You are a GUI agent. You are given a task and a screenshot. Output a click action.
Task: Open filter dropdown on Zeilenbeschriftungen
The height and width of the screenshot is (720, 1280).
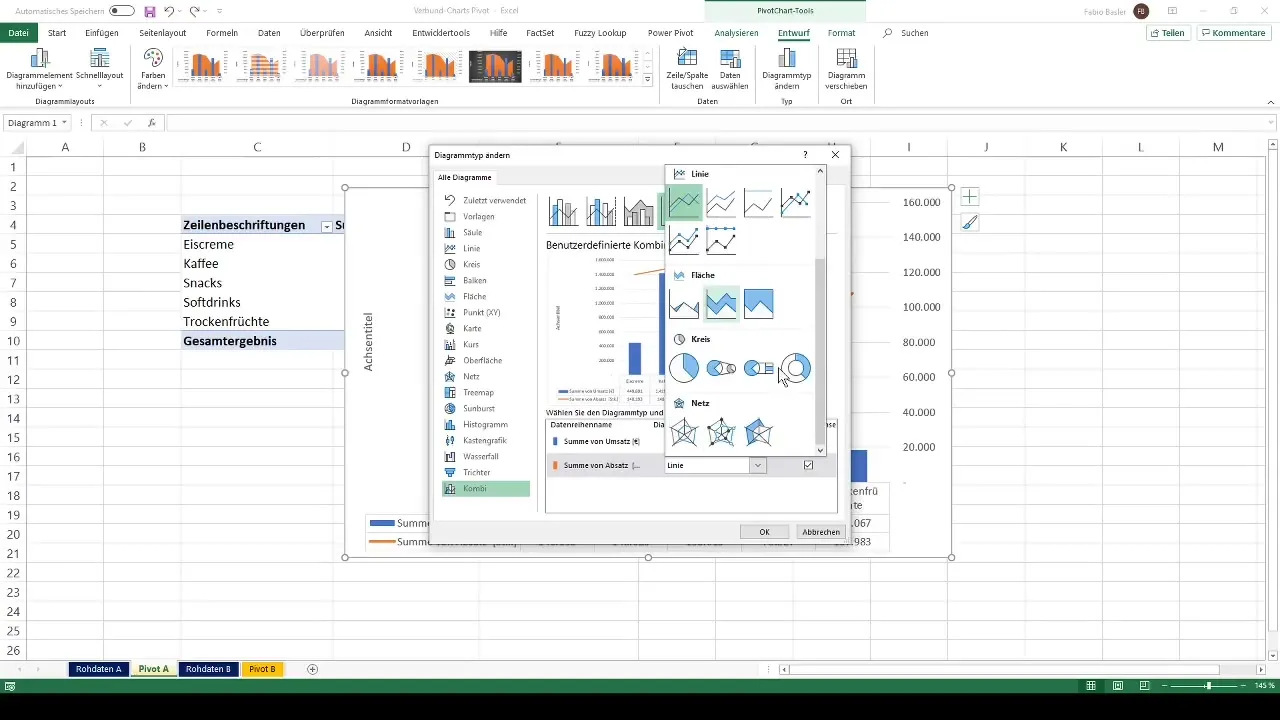(x=326, y=226)
